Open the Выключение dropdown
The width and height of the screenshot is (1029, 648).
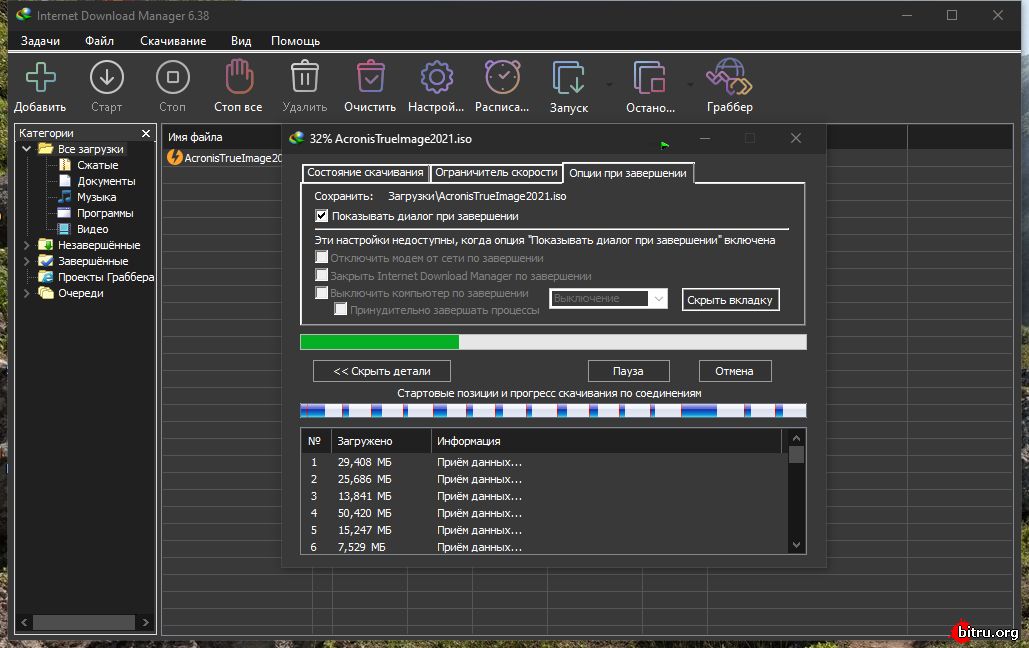pos(608,299)
